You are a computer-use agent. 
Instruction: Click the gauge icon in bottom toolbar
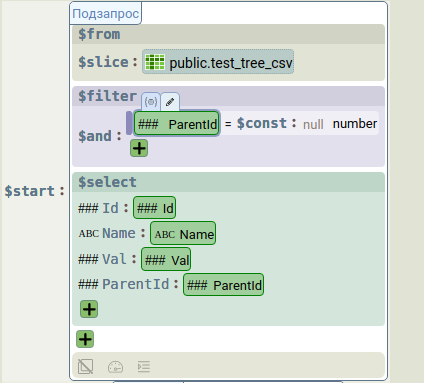point(115,367)
